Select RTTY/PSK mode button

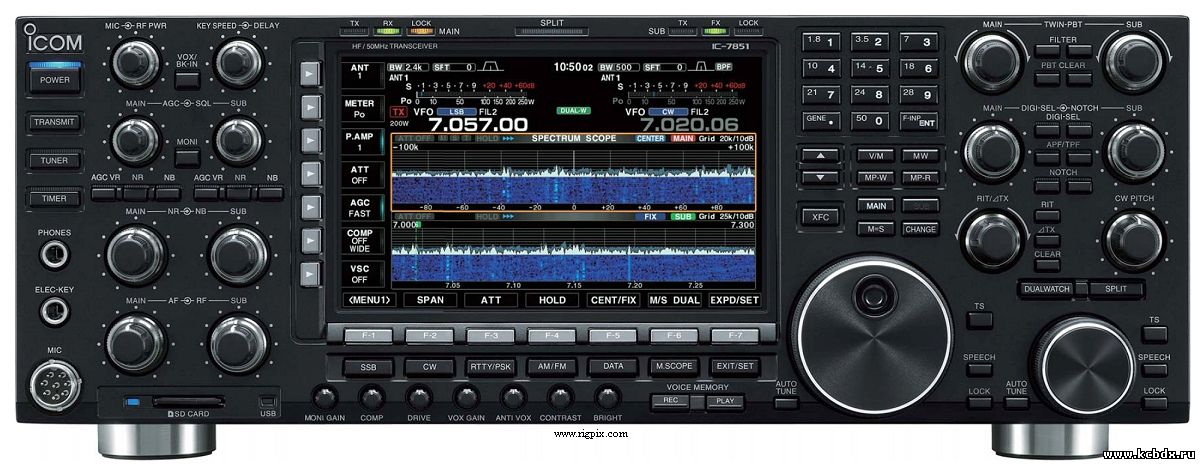click(x=491, y=367)
